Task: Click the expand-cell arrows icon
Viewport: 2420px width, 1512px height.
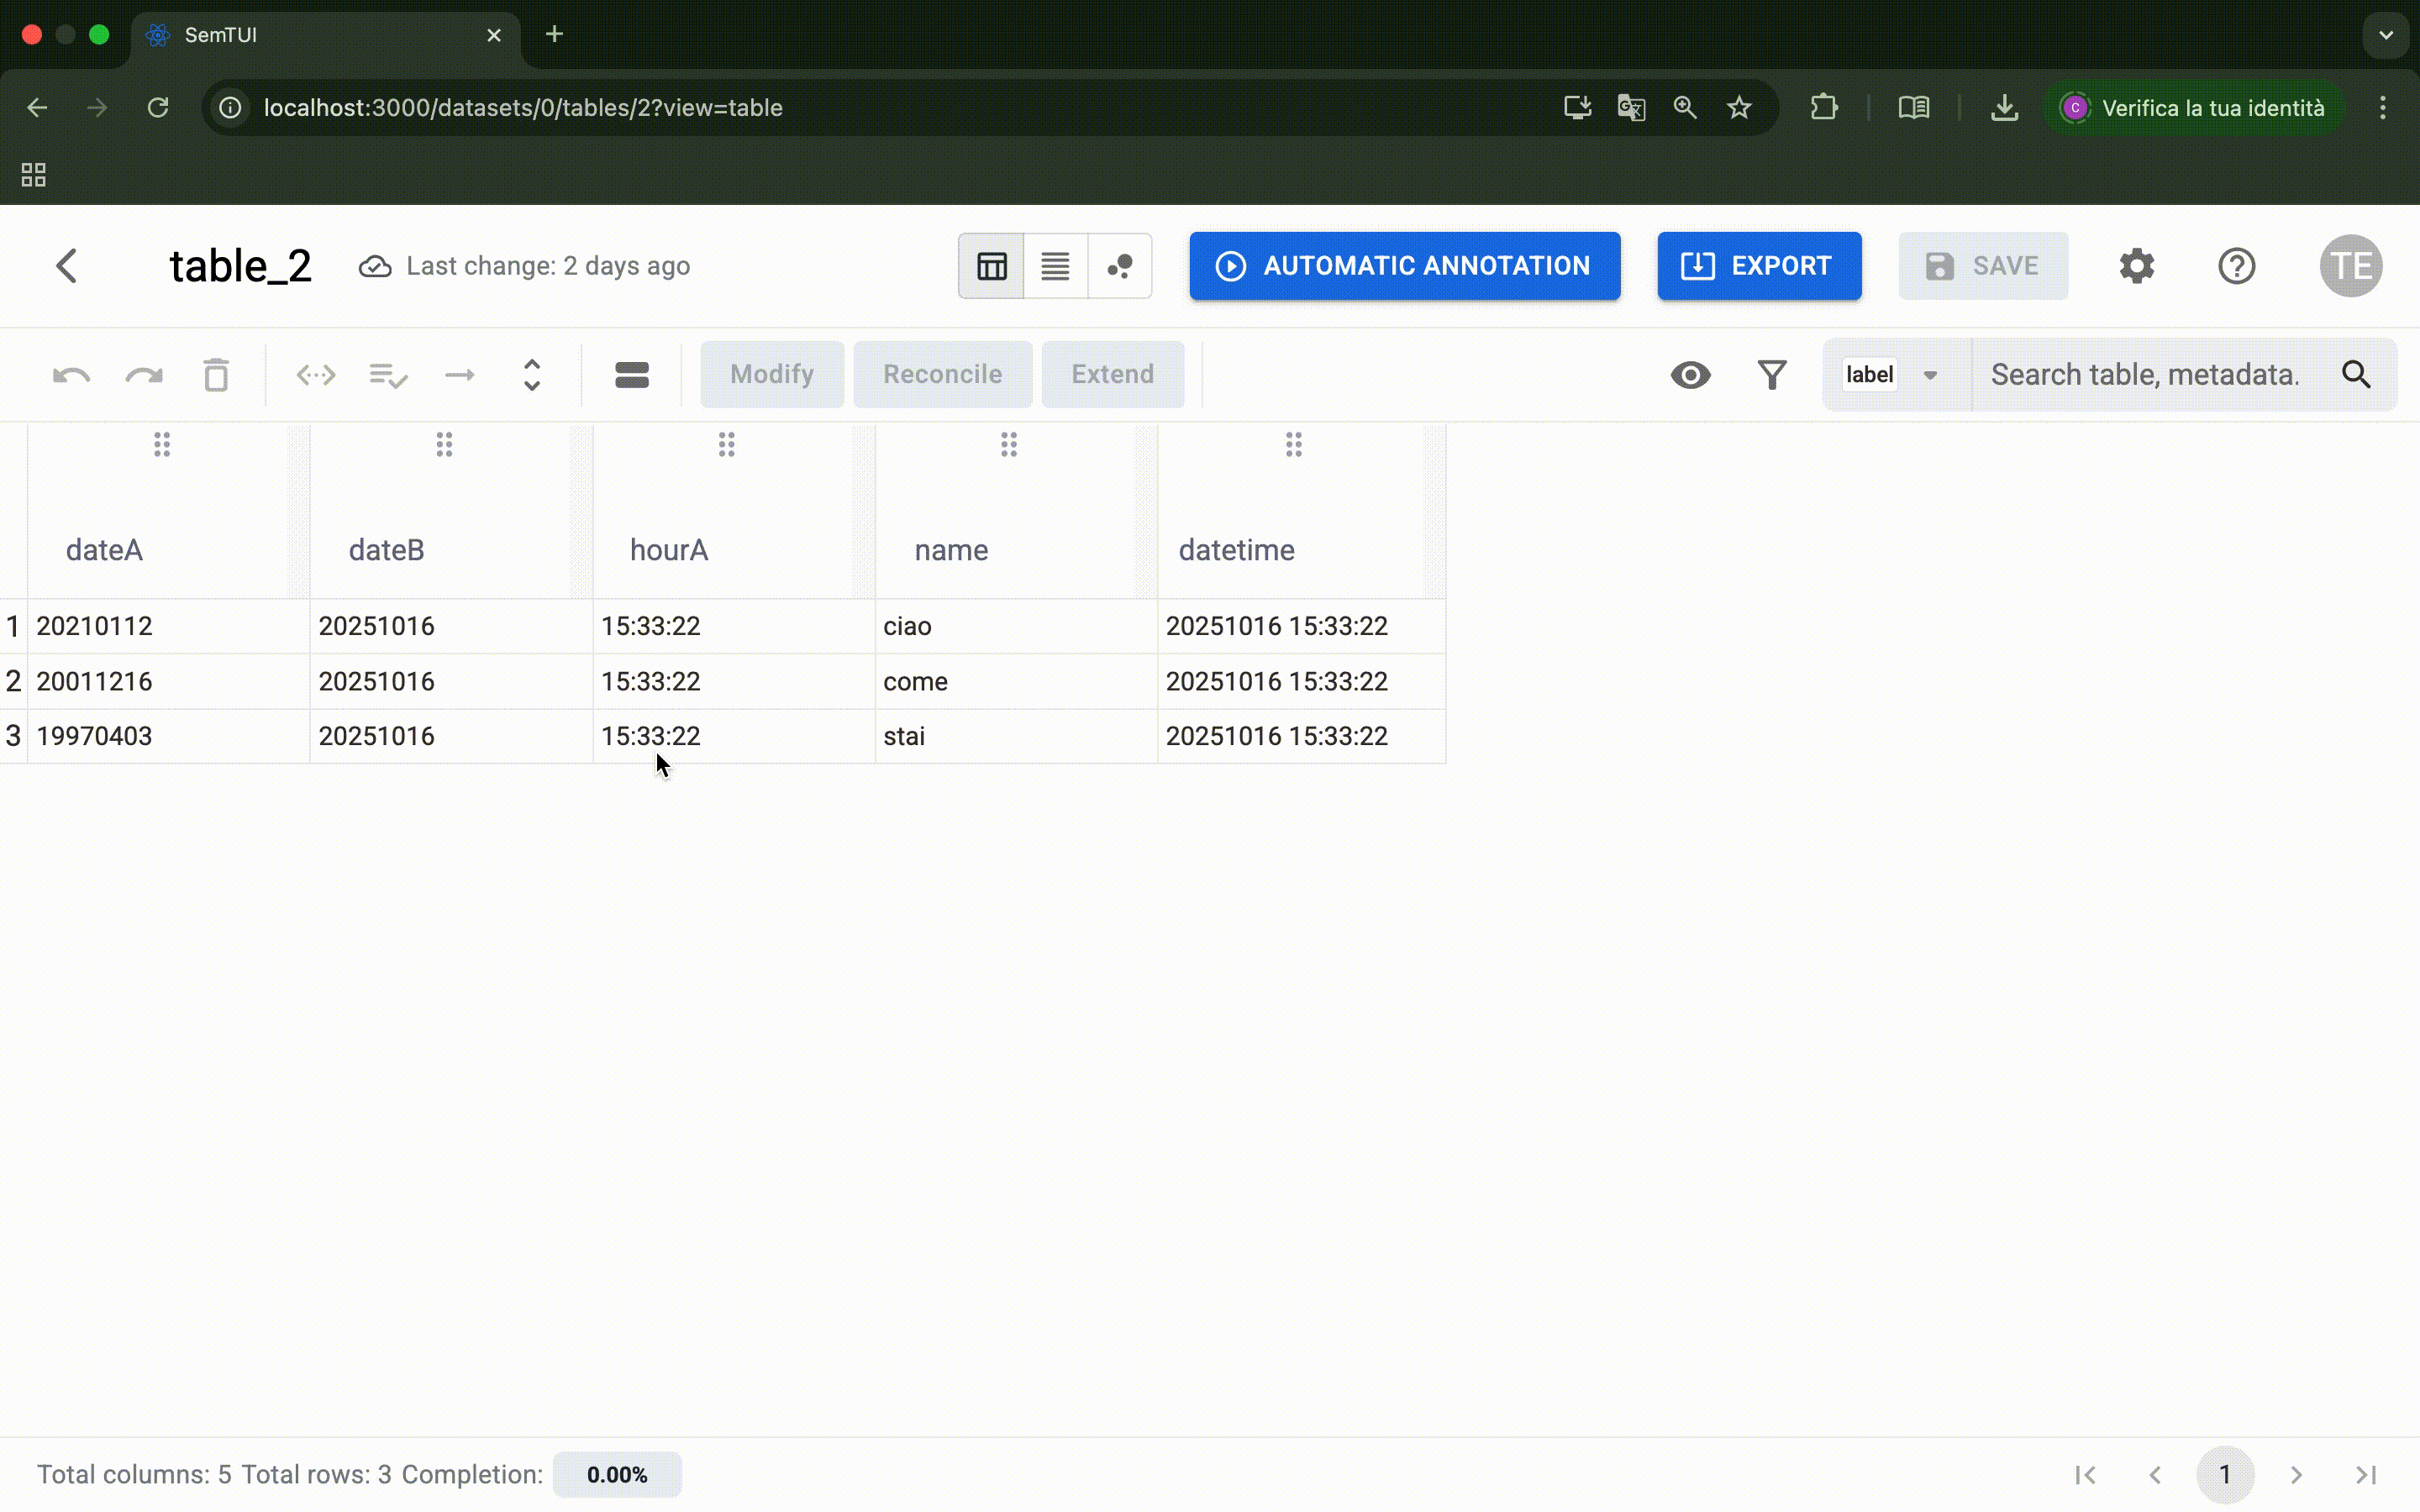Action: pyautogui.click(x=316, y=375)
